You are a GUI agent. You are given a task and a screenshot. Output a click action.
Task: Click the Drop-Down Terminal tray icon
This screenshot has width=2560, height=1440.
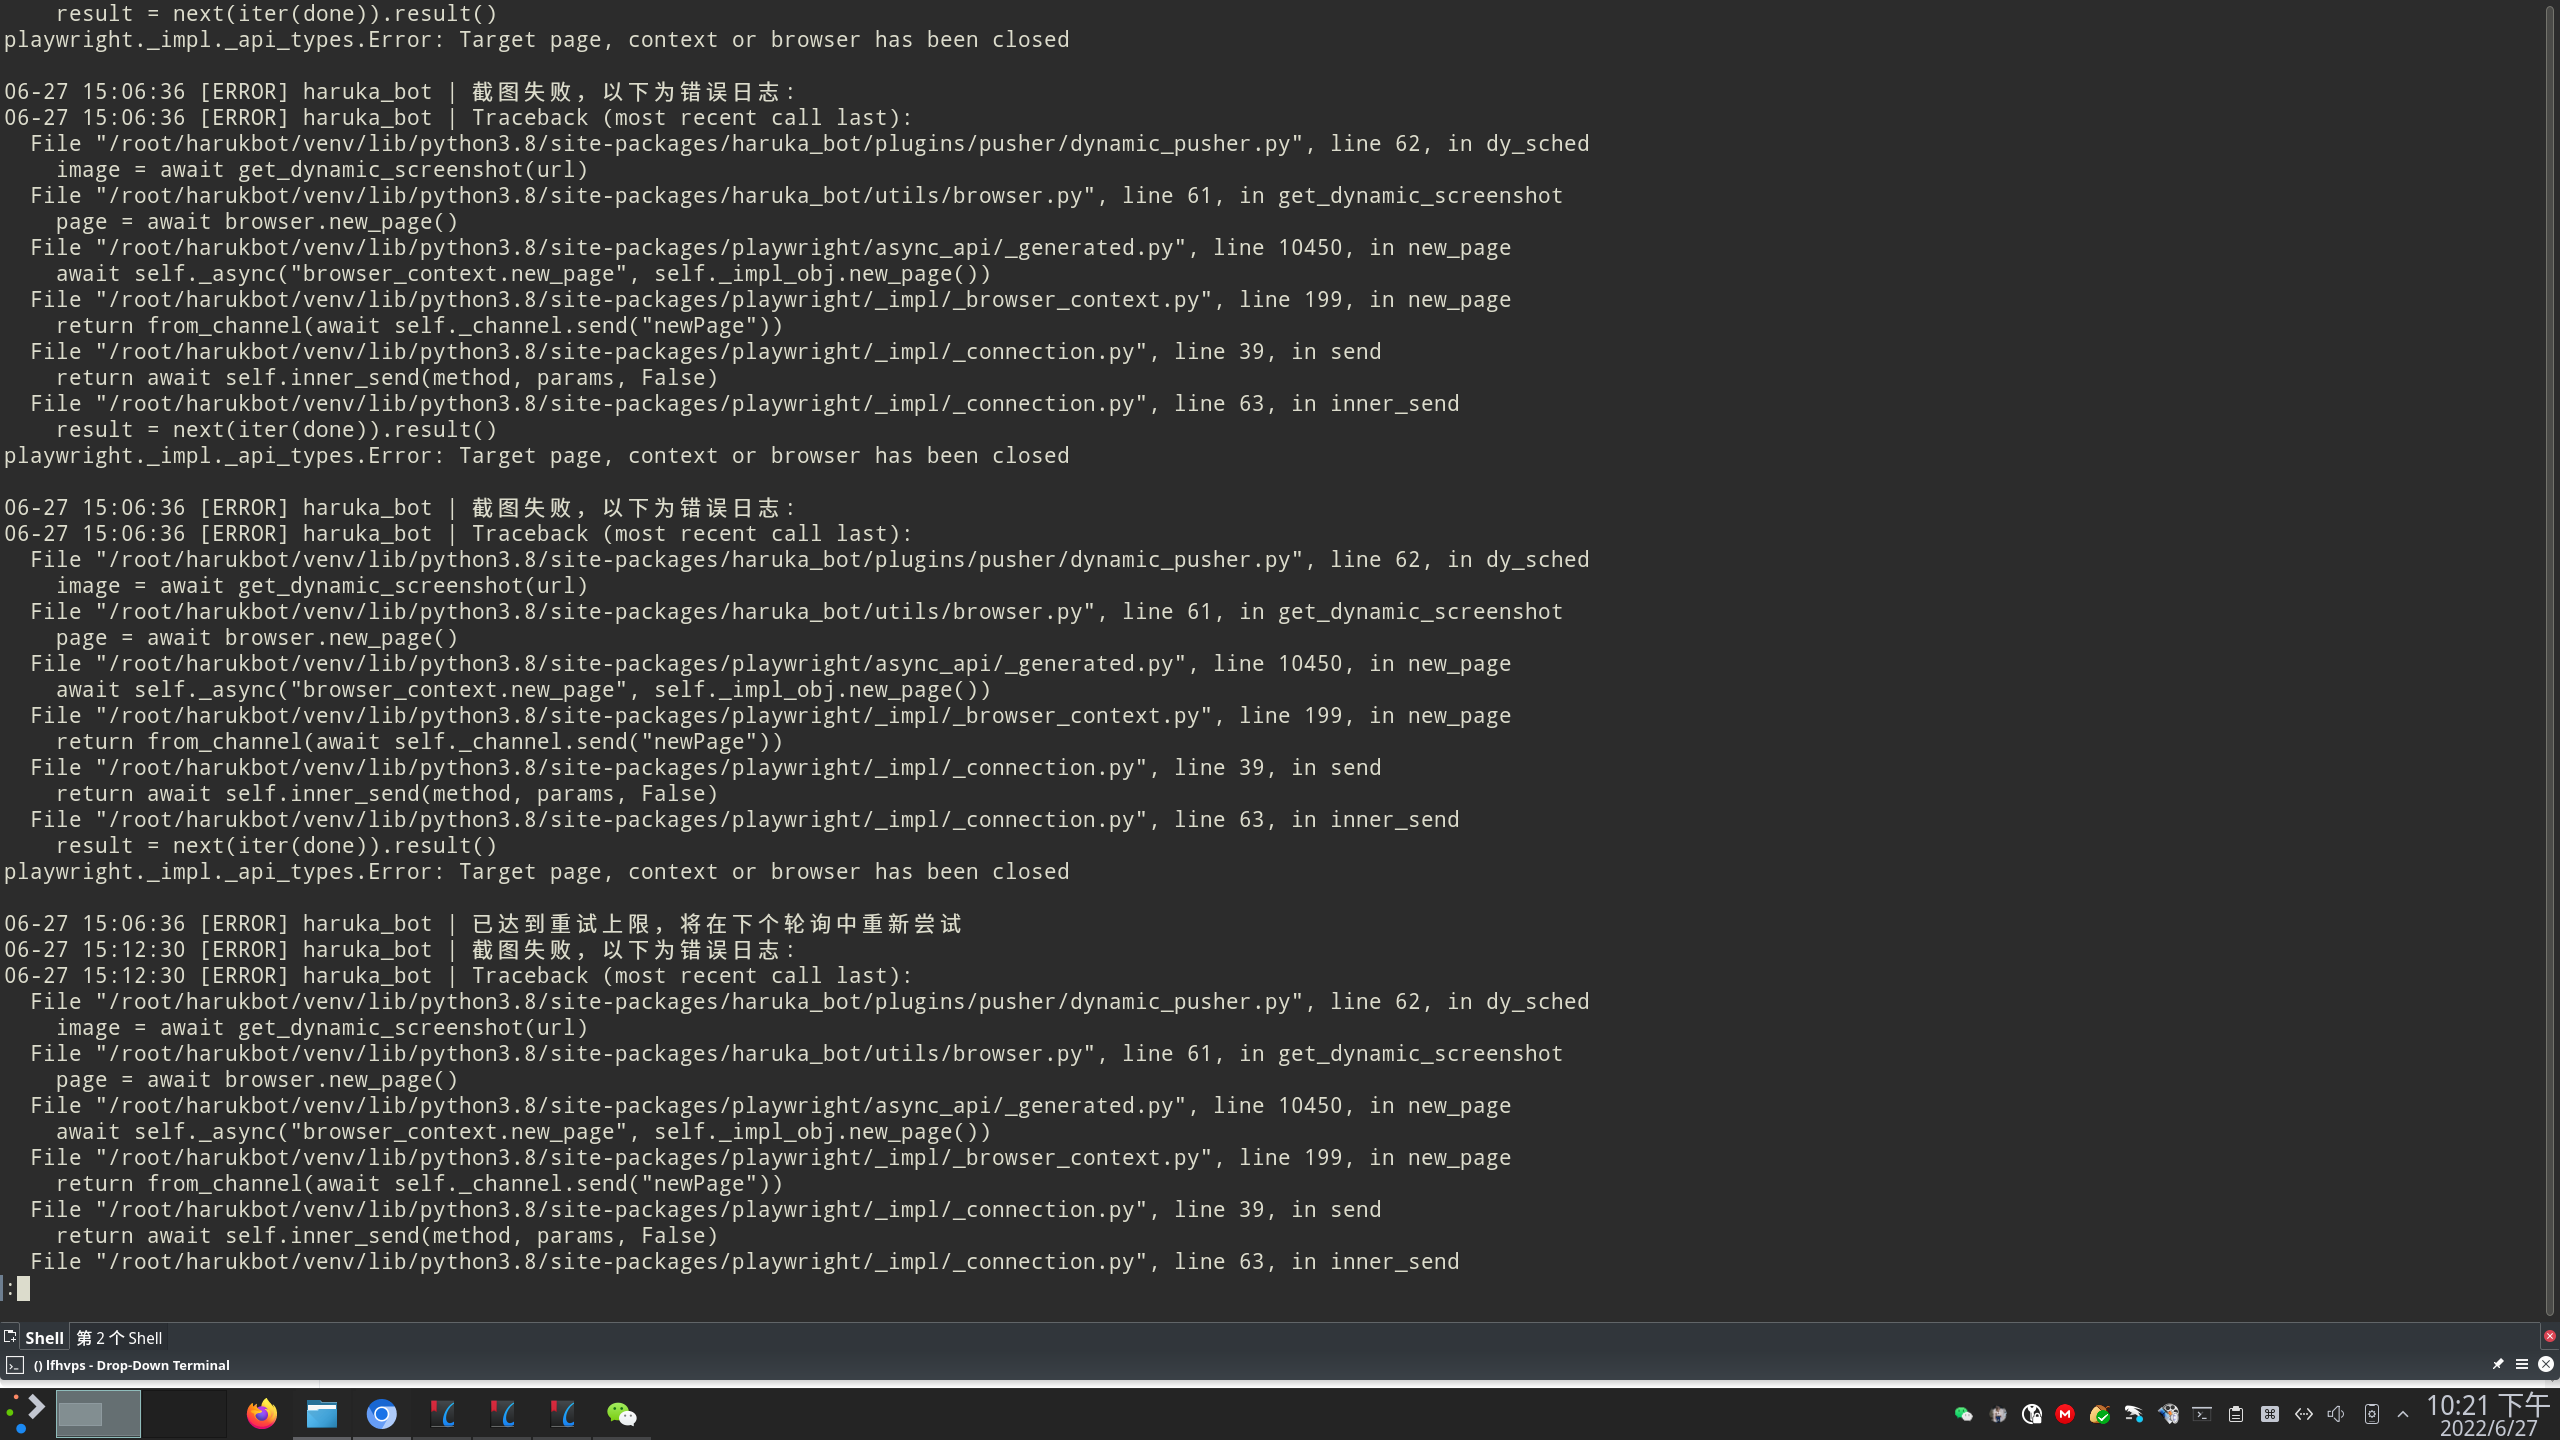pyautogui.click(x=2202, y=1413)
